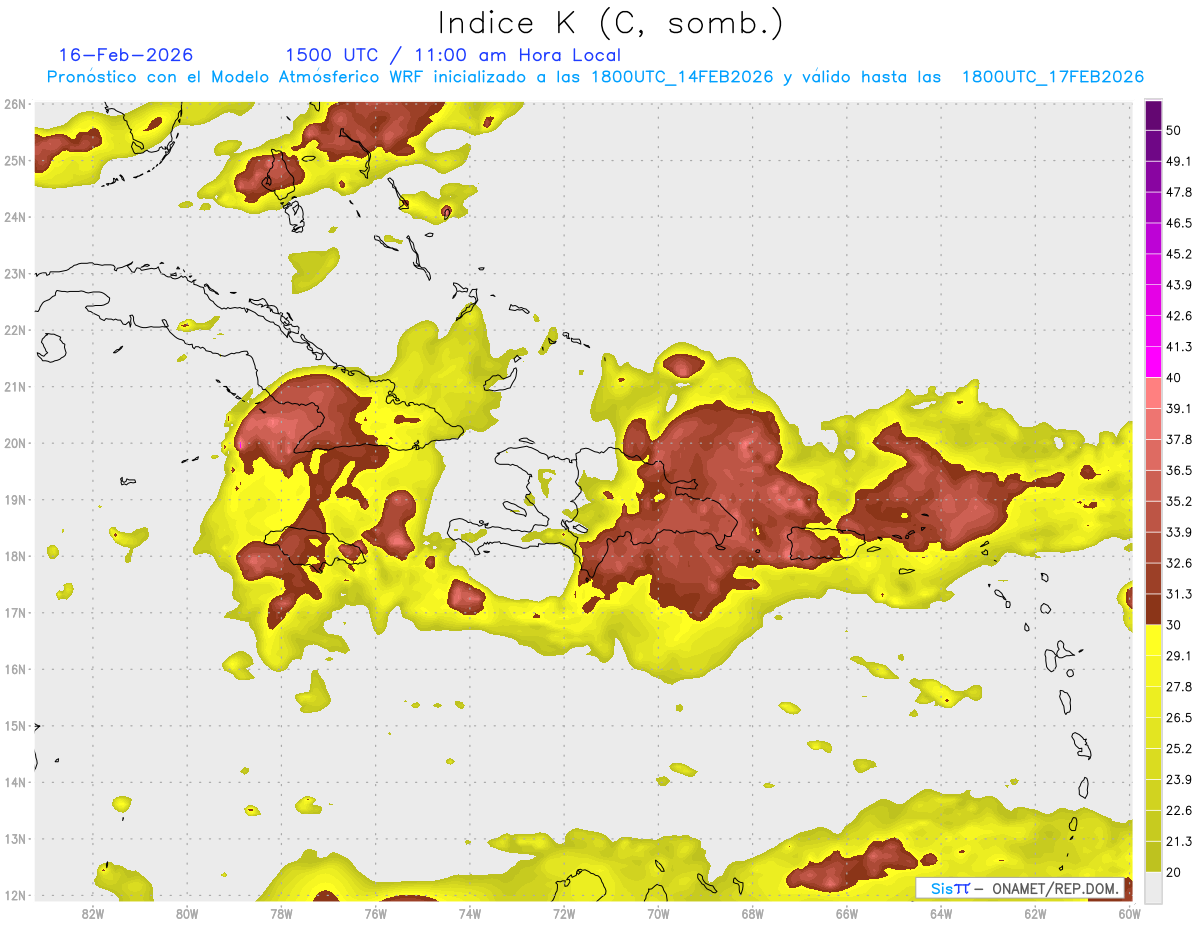Click the latitude label "20N"

[x=15, y=443]
